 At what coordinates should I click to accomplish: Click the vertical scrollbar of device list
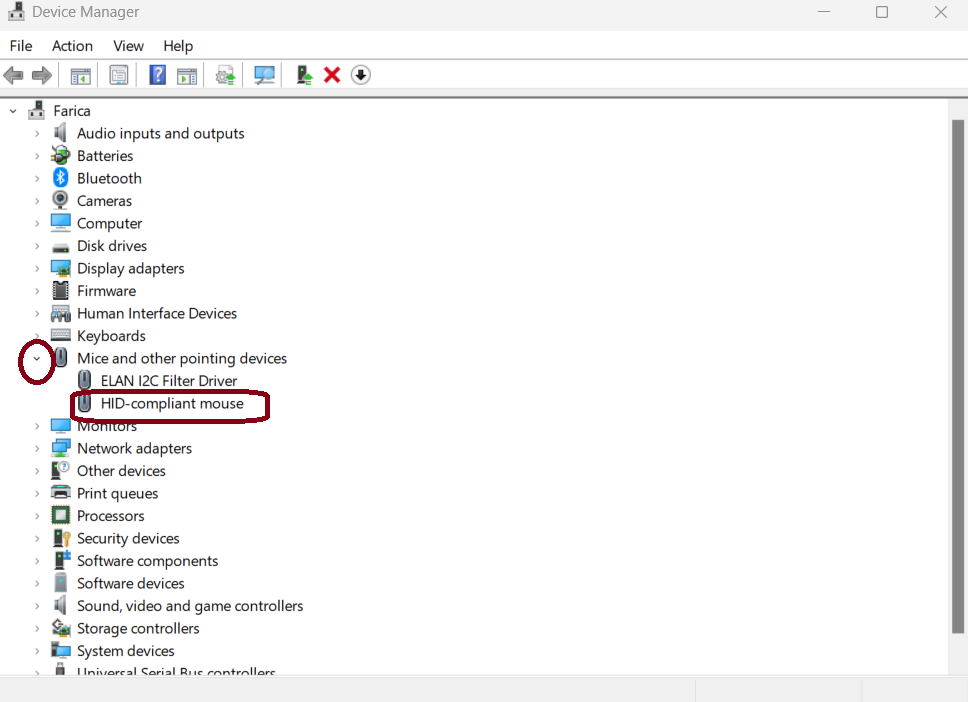[x=957, y=370]
